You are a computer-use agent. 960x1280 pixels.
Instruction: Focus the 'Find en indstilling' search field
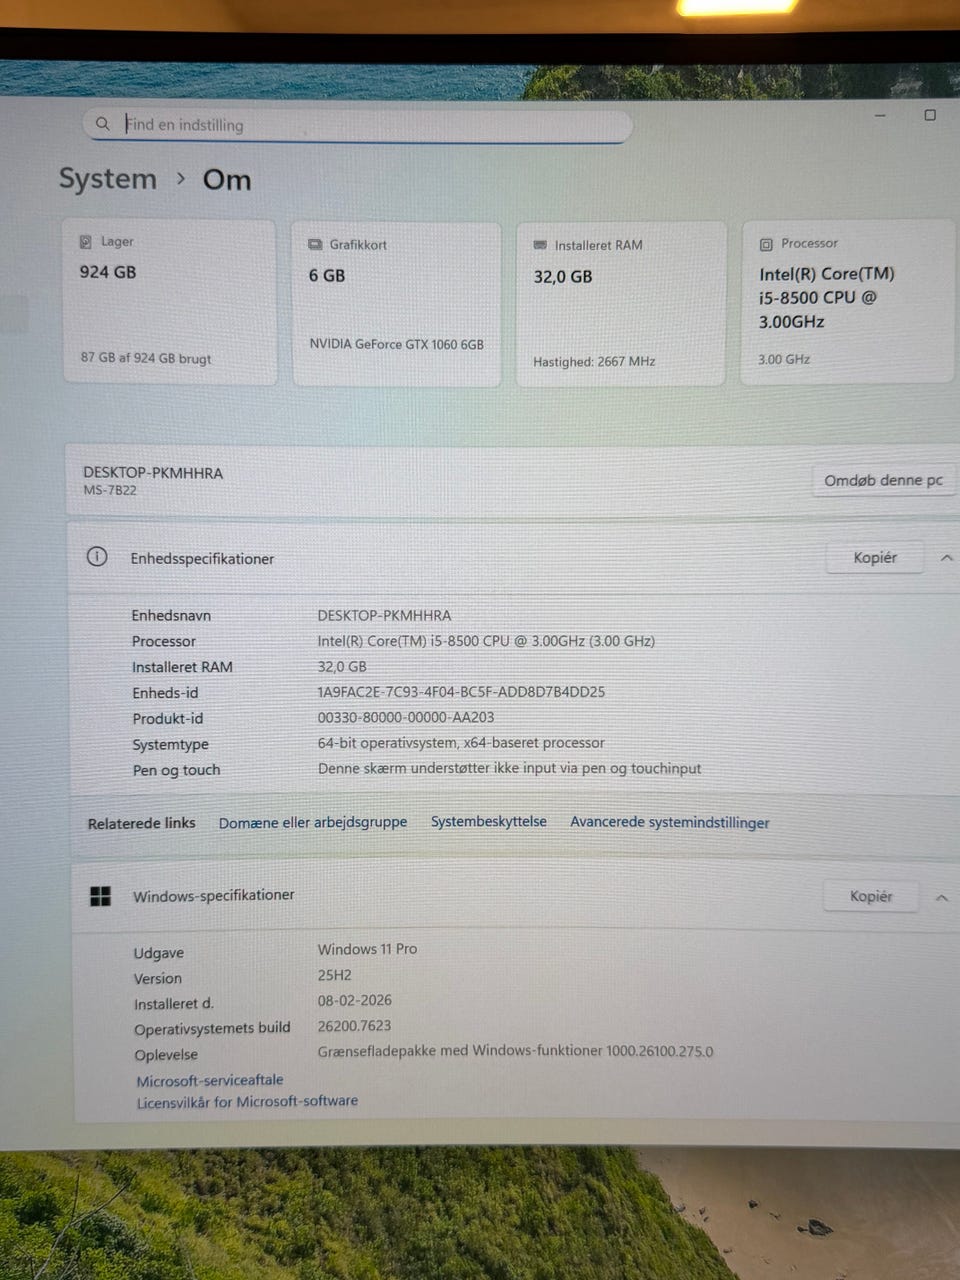coord(357,125)
